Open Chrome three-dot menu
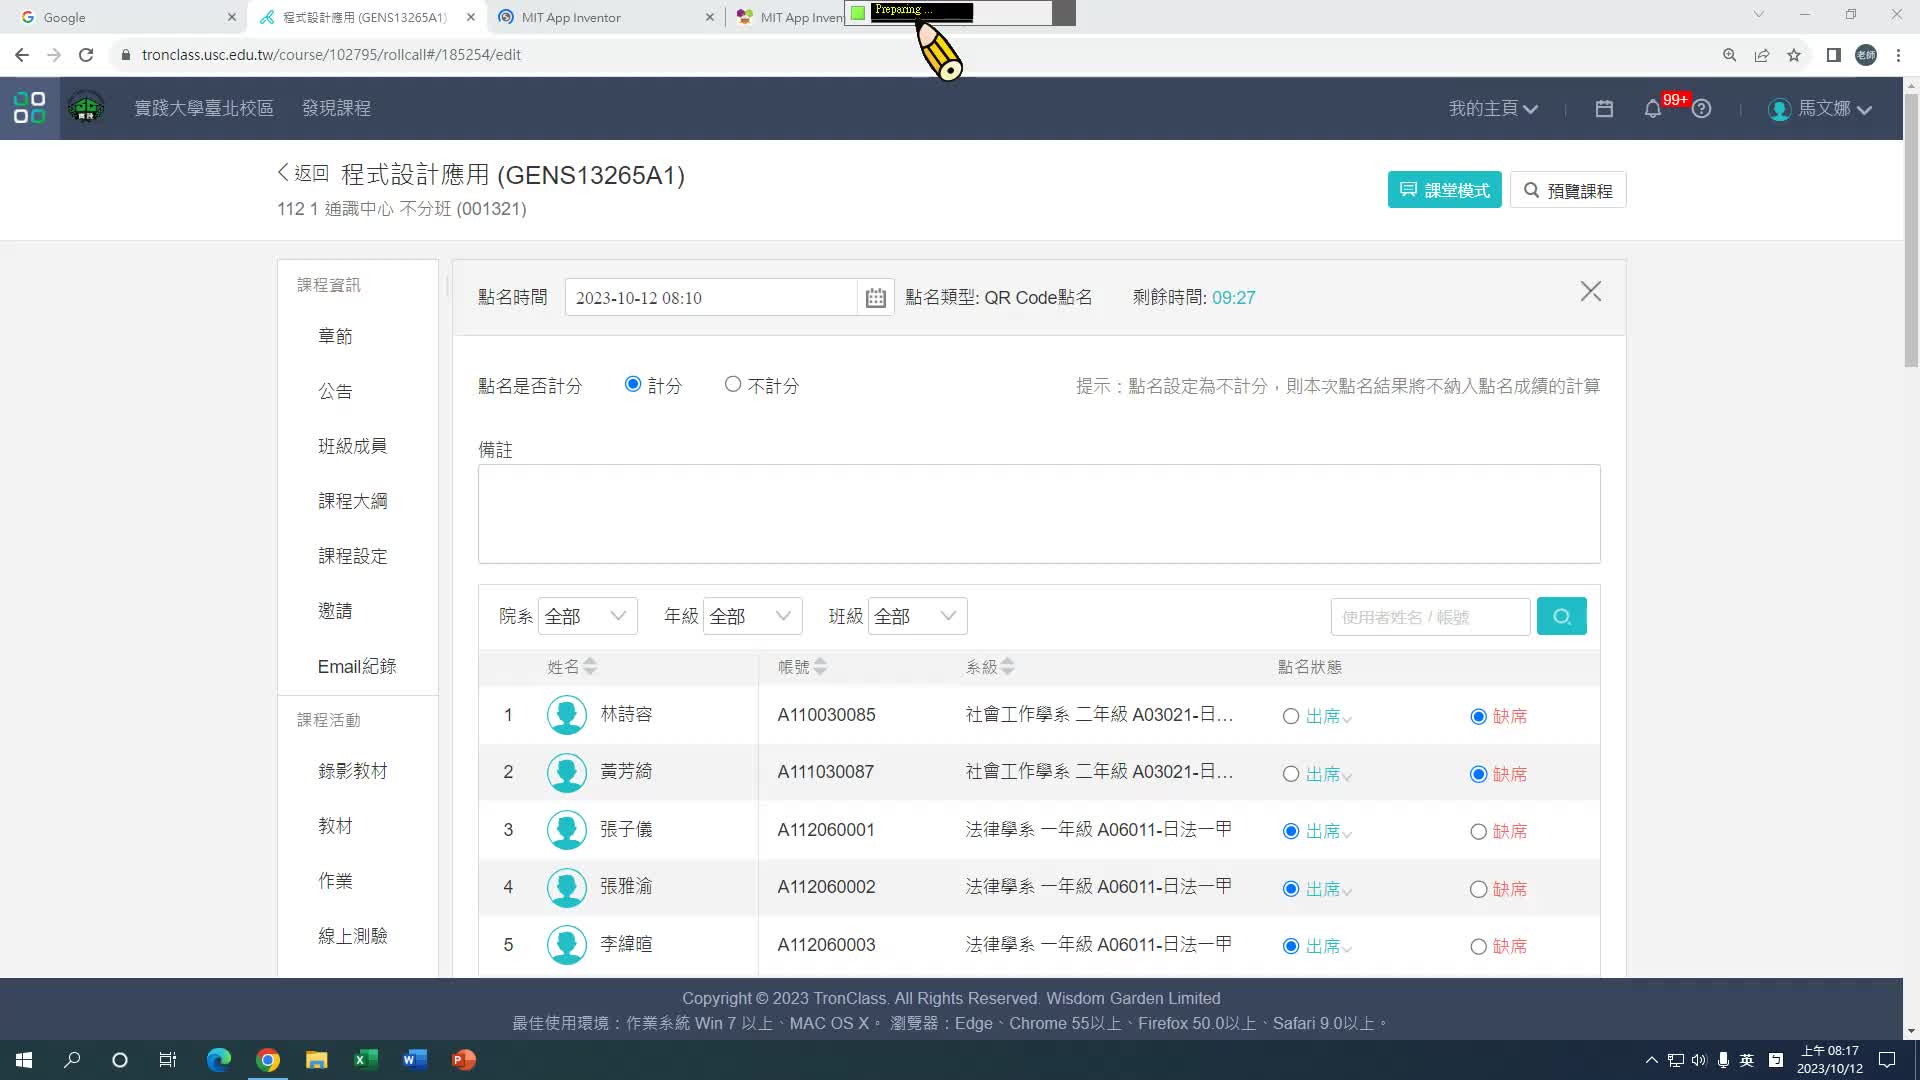This screenshot has height=1080, width=1920. pos(1898,55)
